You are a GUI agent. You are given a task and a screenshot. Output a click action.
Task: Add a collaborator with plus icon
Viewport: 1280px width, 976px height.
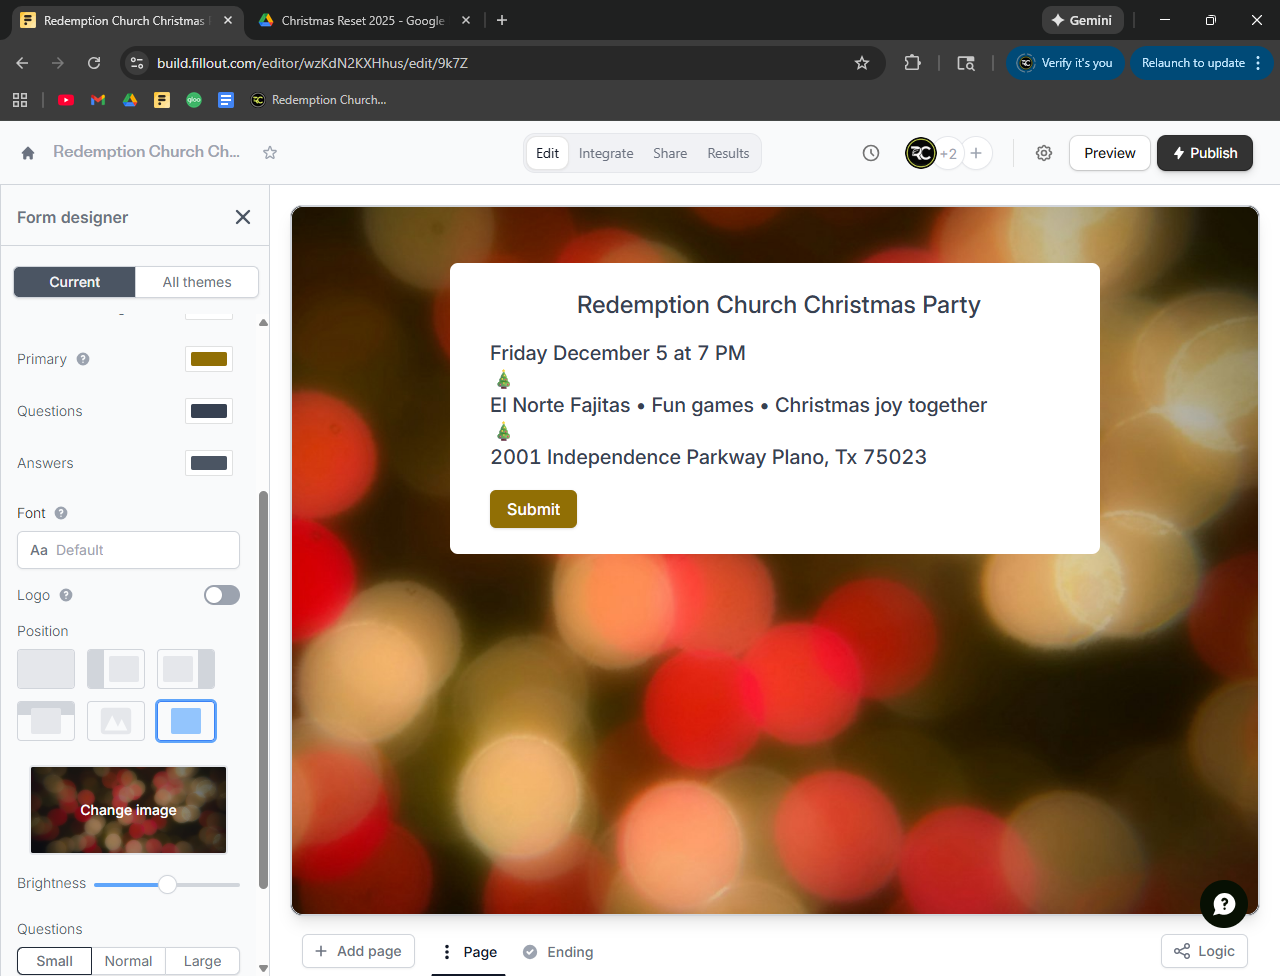976,153
